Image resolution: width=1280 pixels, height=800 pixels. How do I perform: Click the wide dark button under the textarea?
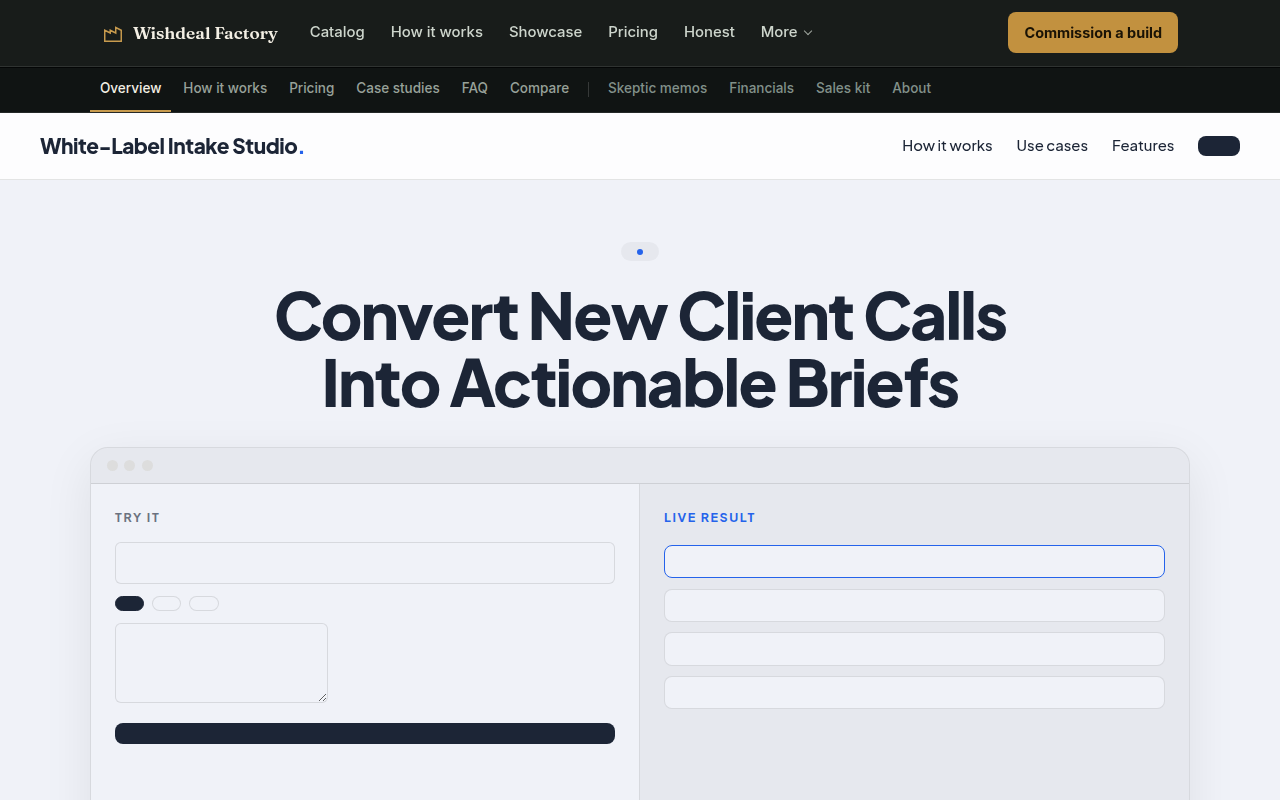click(365, 733)
